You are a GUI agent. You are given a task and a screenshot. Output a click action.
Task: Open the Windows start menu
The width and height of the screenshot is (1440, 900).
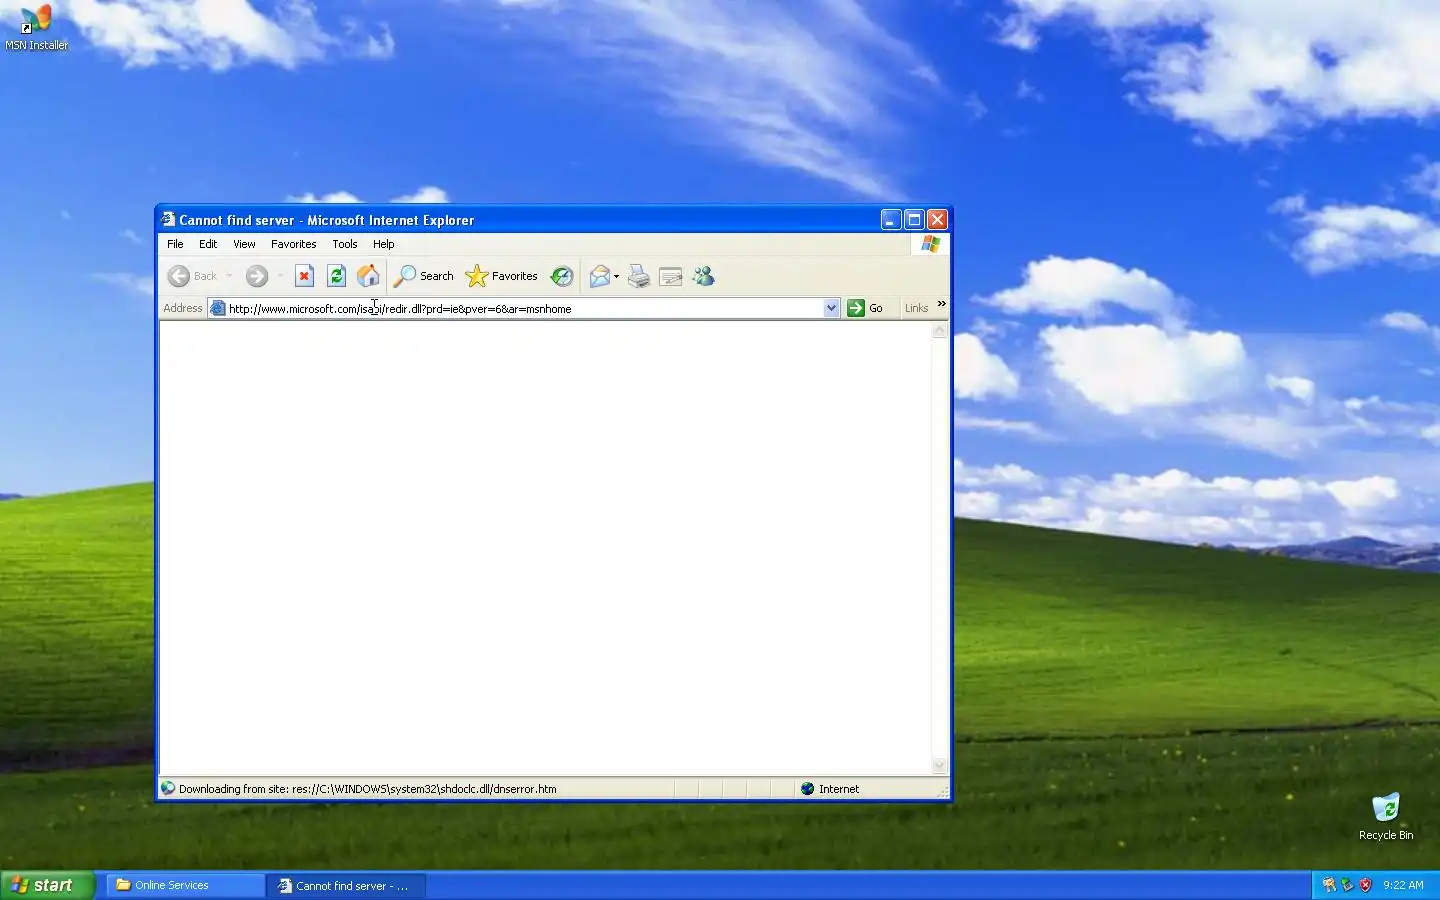pos(47,885)
